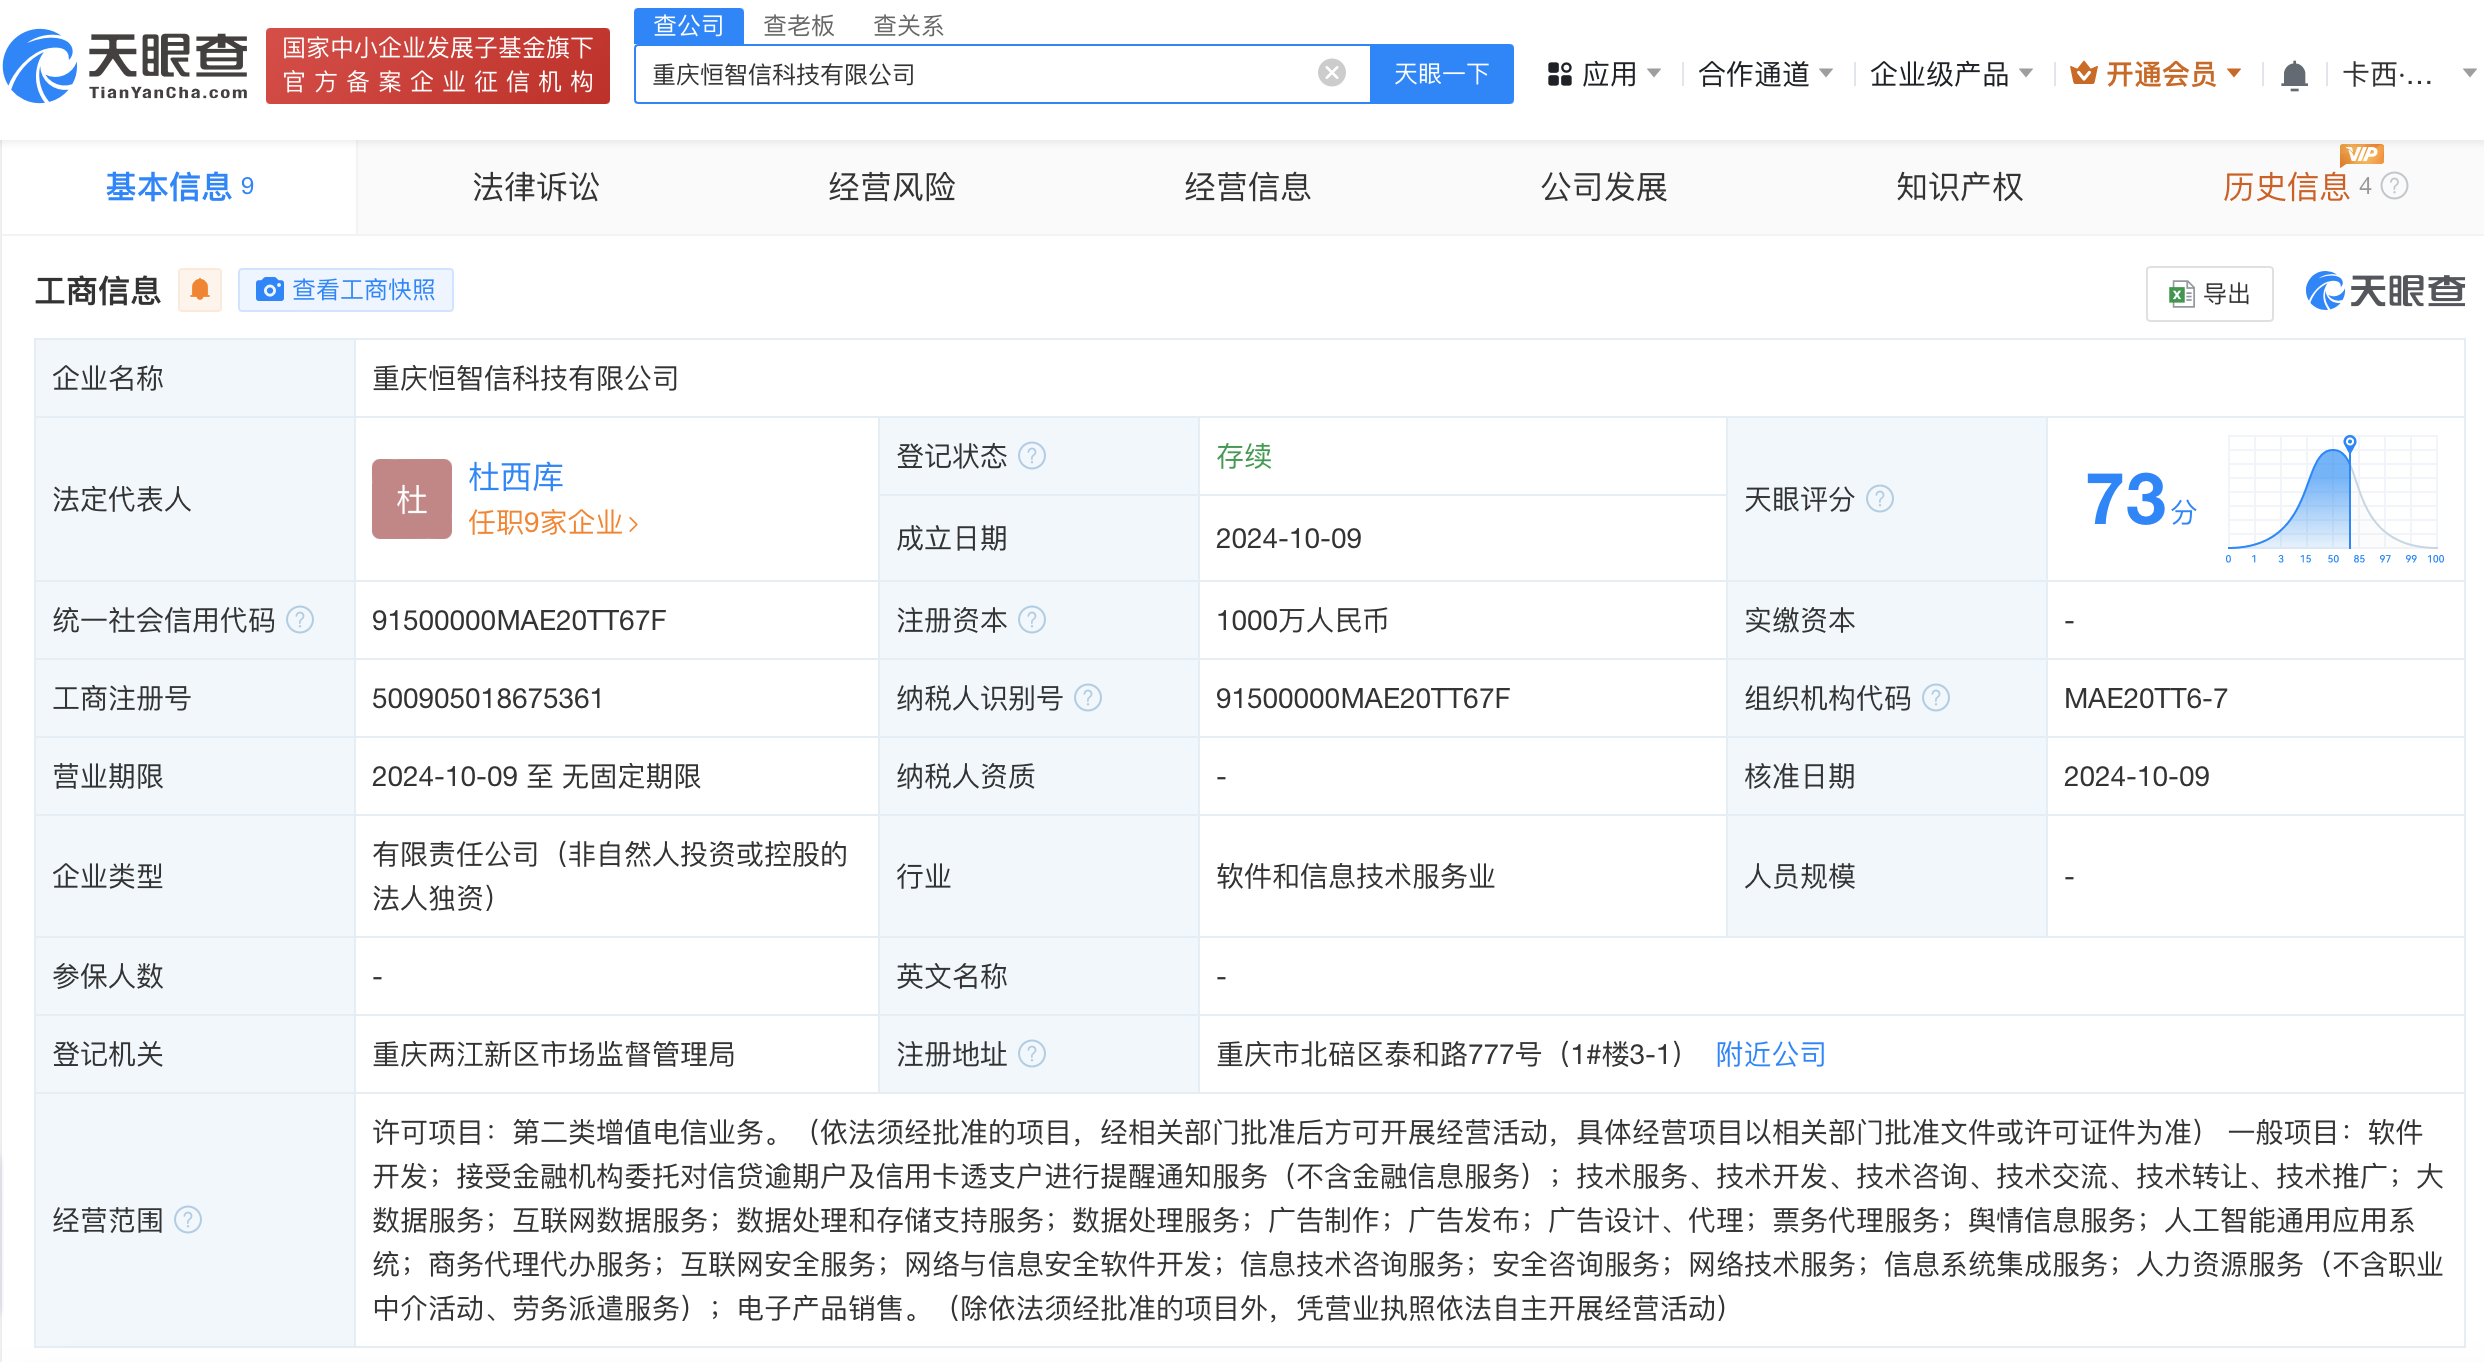This screenshot has height=1362, width=2484.
Task: Switch to the 查老板 tab
Action: (x=799, y=25)
